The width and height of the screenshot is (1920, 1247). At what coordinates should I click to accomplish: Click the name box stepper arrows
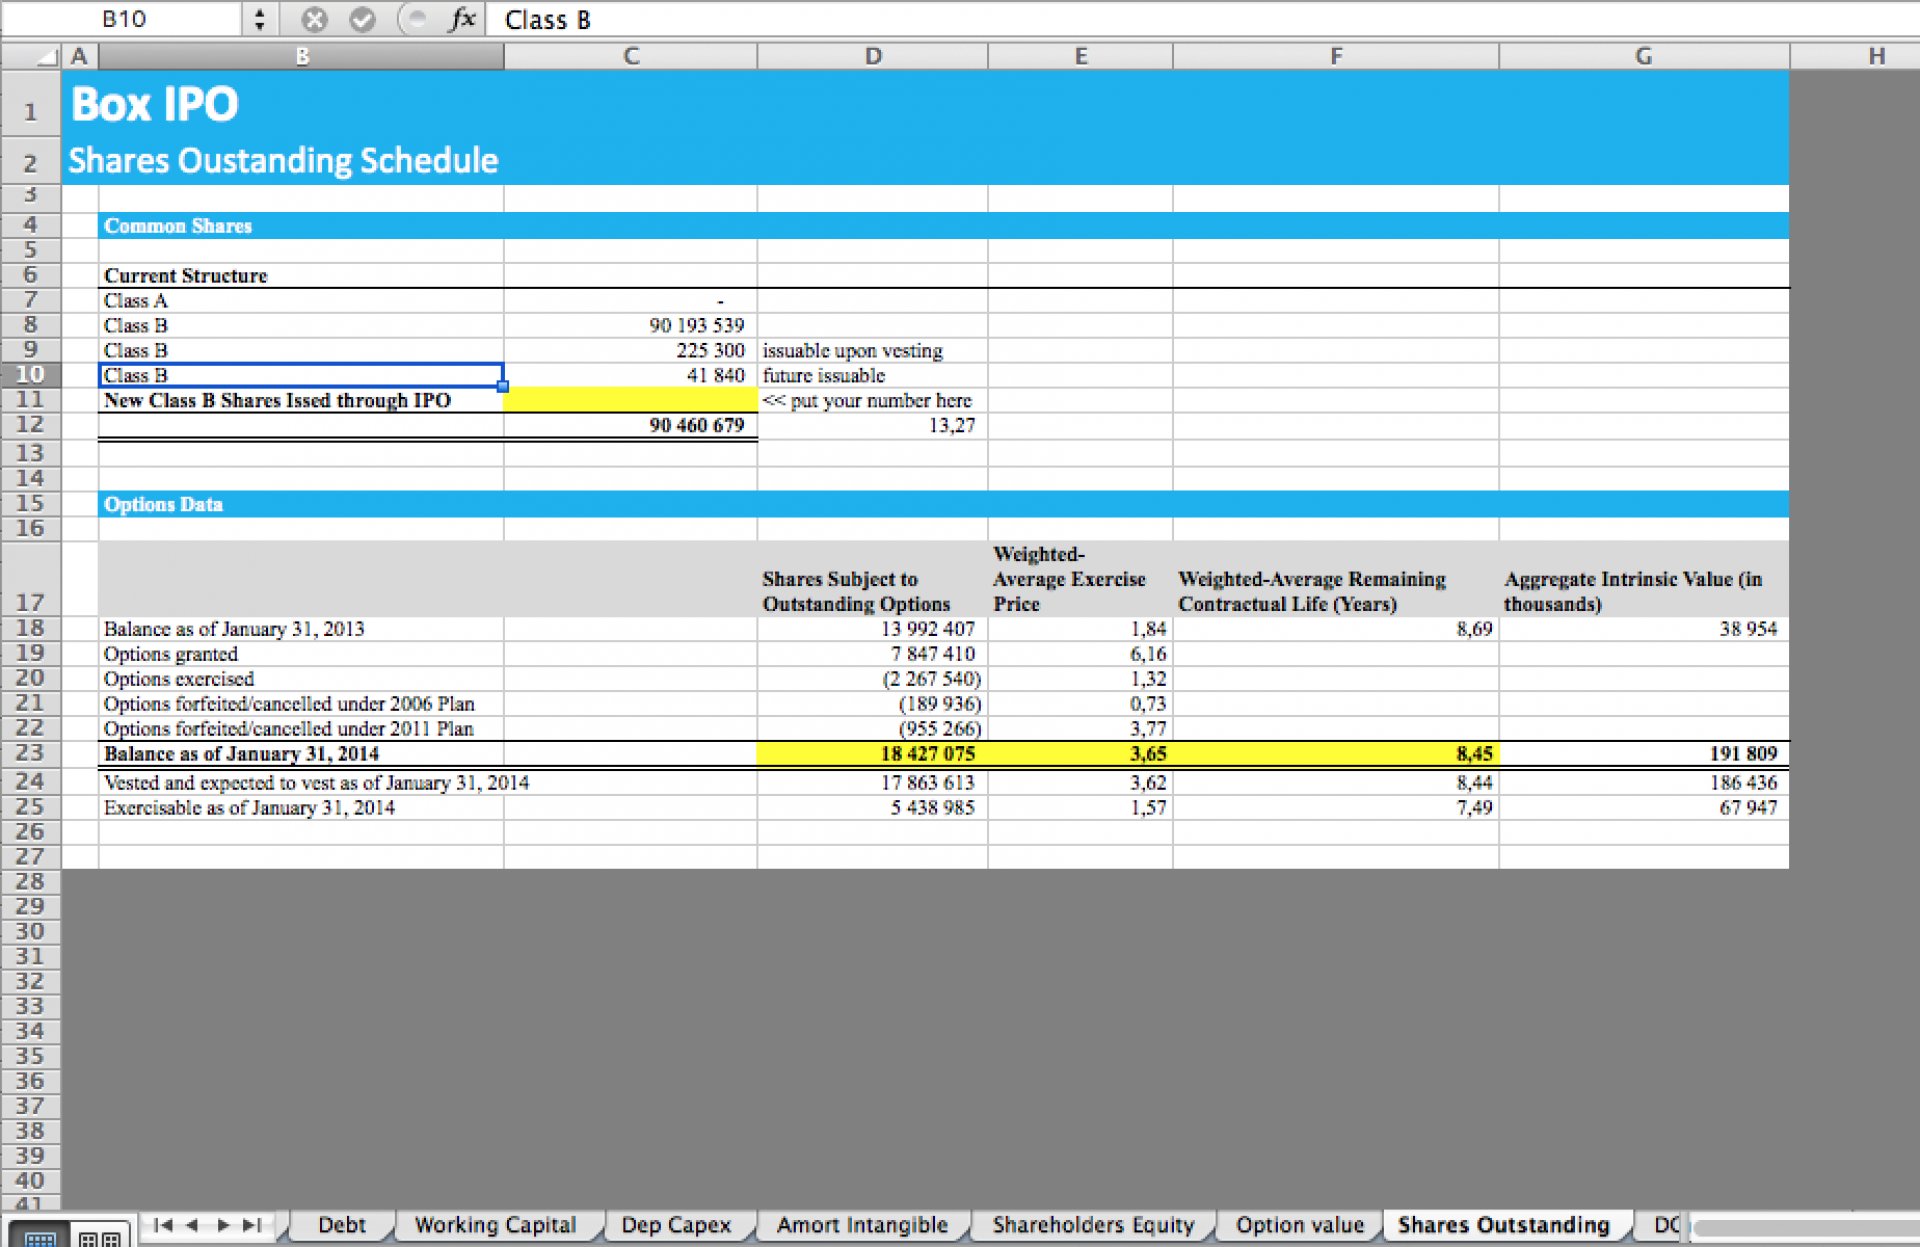pos(259,19)
